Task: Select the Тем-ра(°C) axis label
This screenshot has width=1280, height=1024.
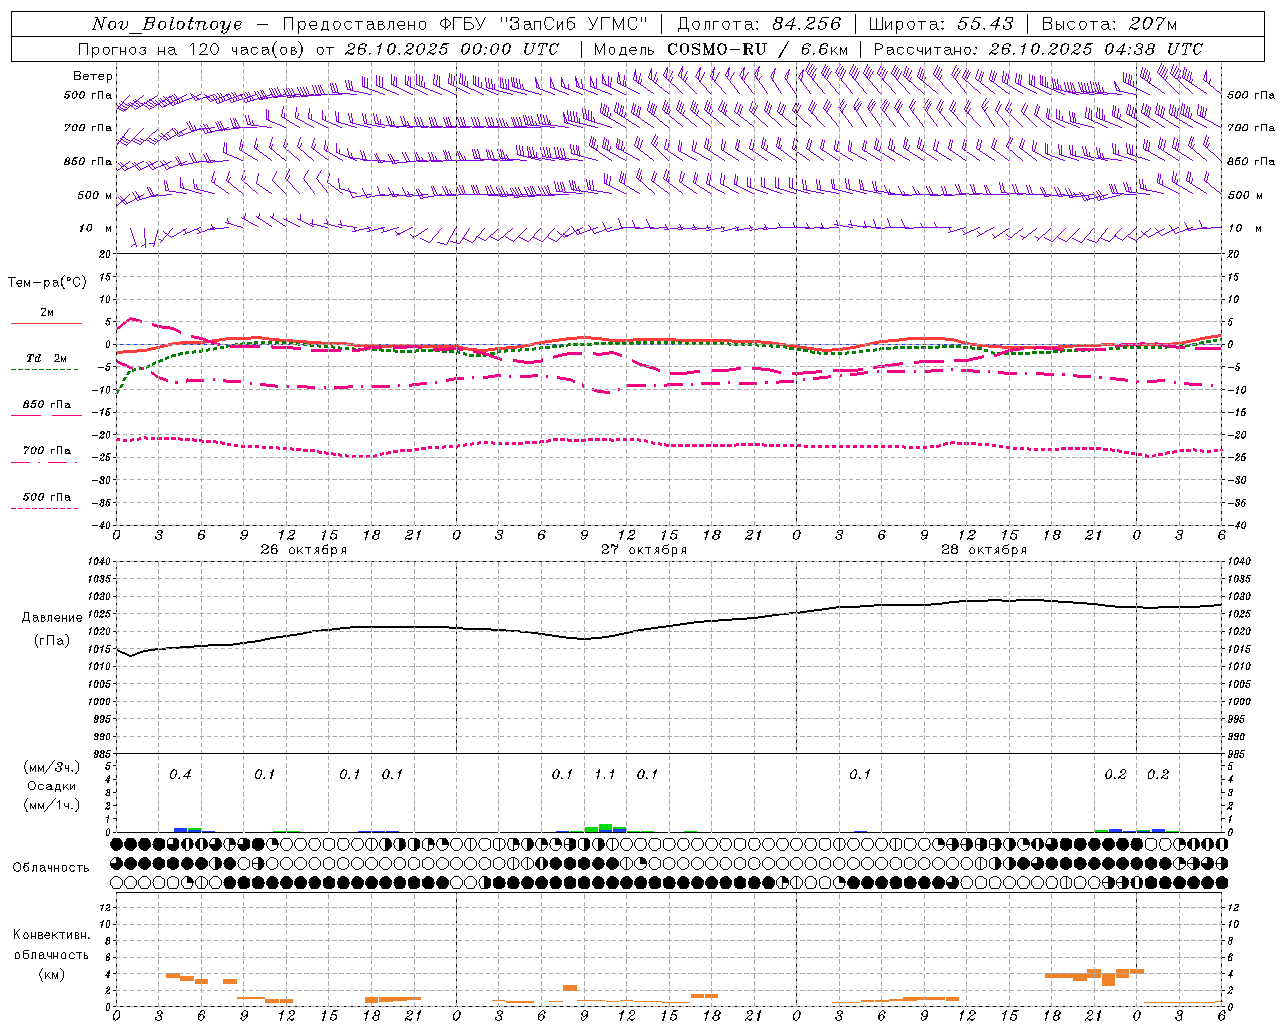Action: click(x=47, y=283)
